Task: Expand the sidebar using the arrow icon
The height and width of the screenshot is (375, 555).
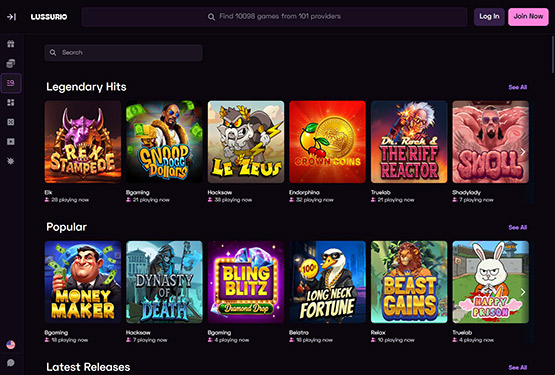Action: 11,17
